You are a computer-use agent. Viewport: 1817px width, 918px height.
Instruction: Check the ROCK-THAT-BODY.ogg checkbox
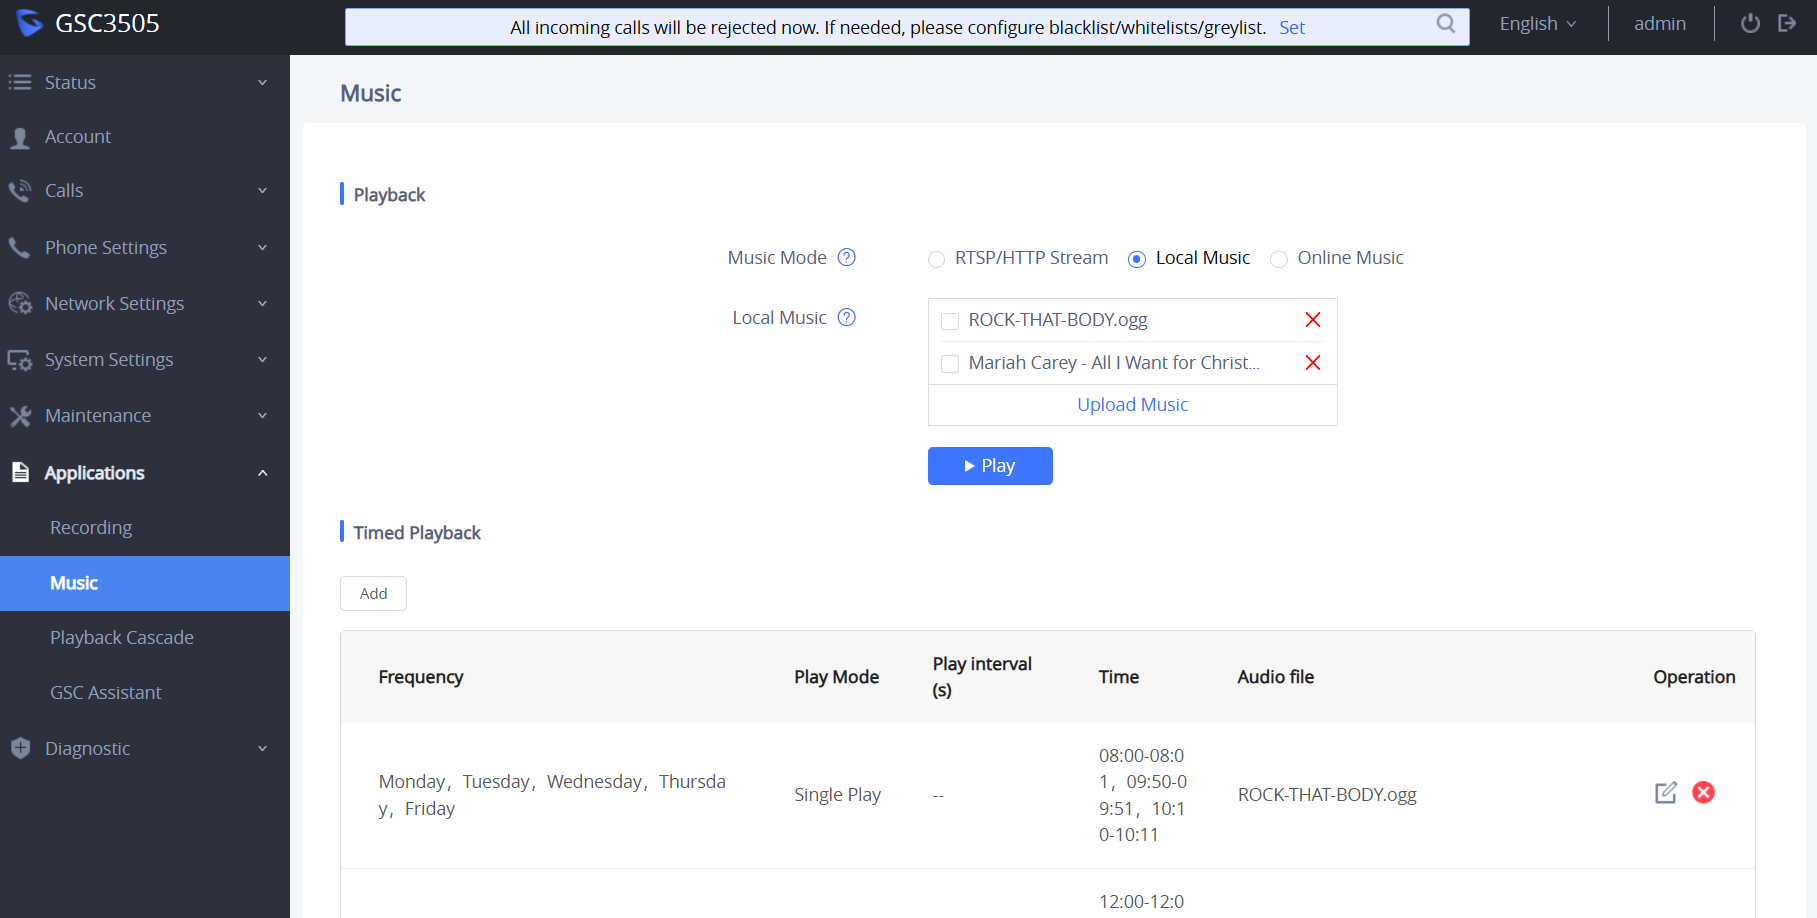pyautogui.click(x=950, y=321)
